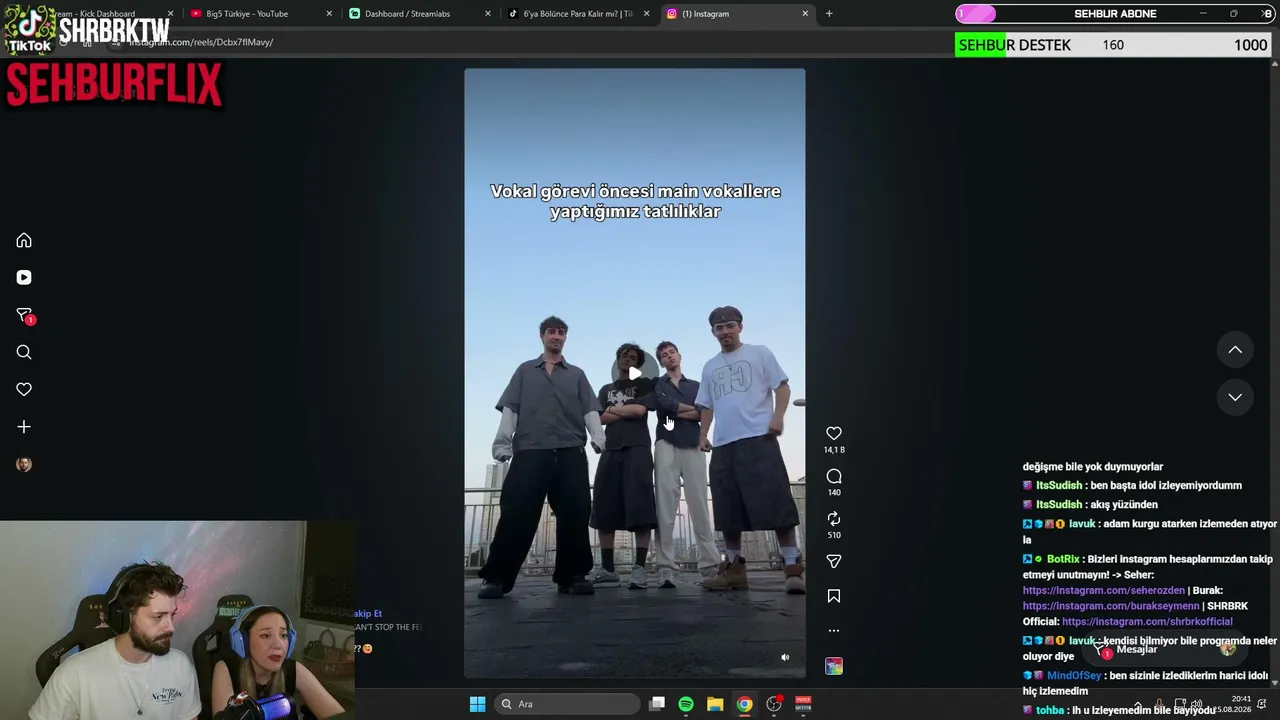The width and height of the screenshot is (1280, 720).
Task: Open Notifications heart icon in sidebar
Action: pos(24,389)
